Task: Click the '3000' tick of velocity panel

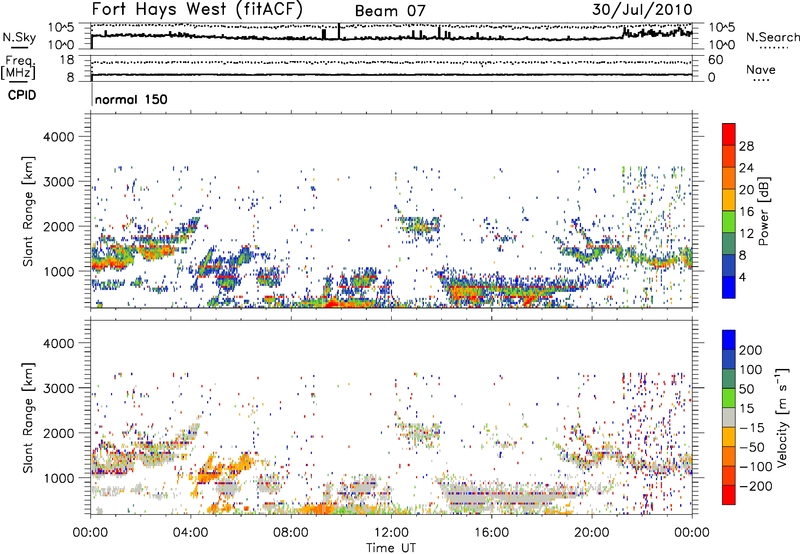Action: tap(58, 388)
